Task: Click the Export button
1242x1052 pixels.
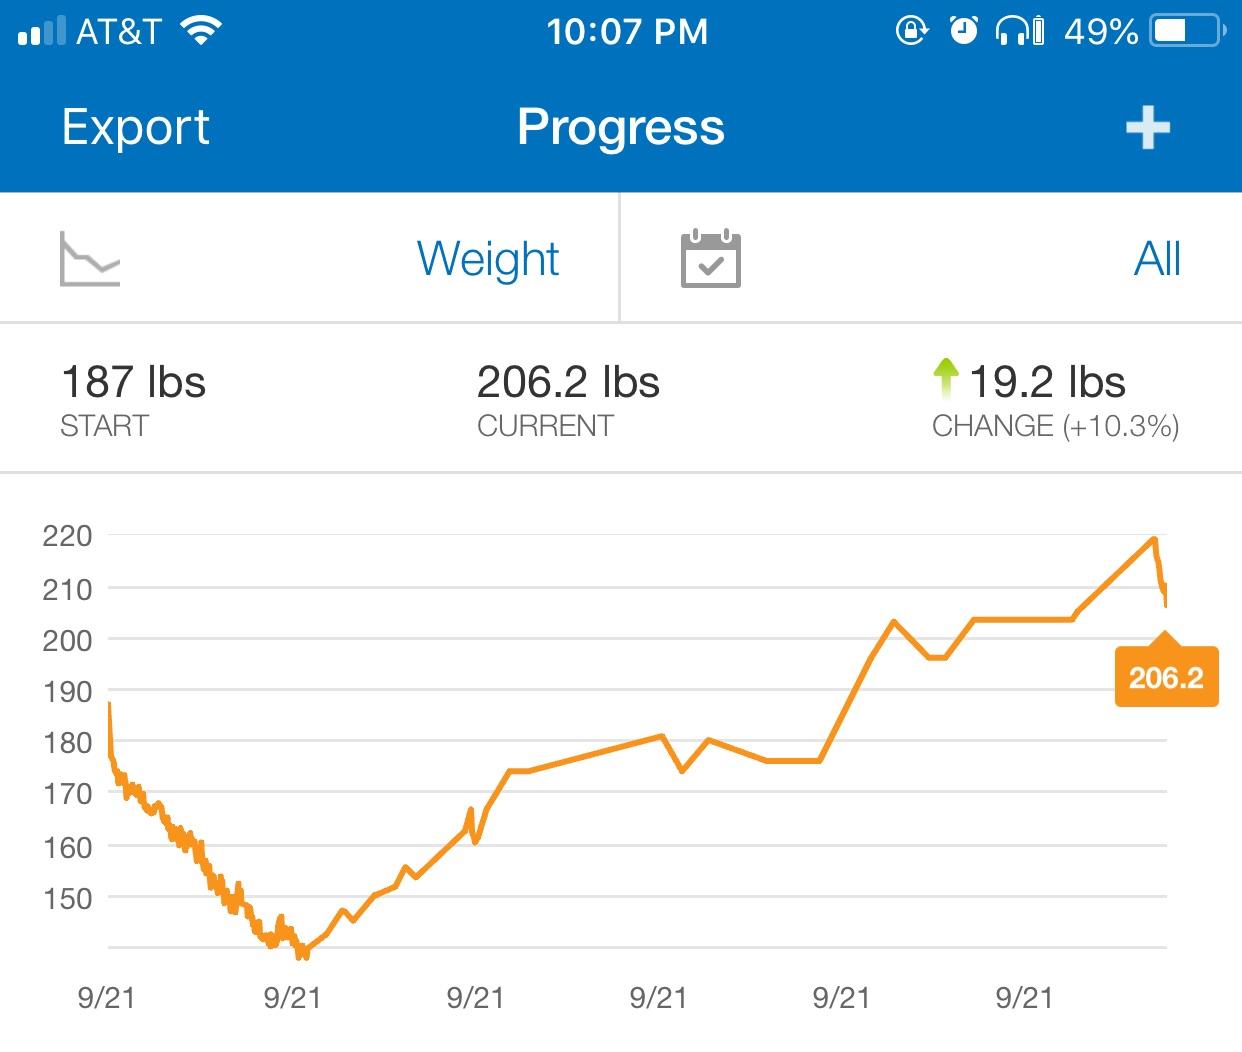Action: [136, 127]
